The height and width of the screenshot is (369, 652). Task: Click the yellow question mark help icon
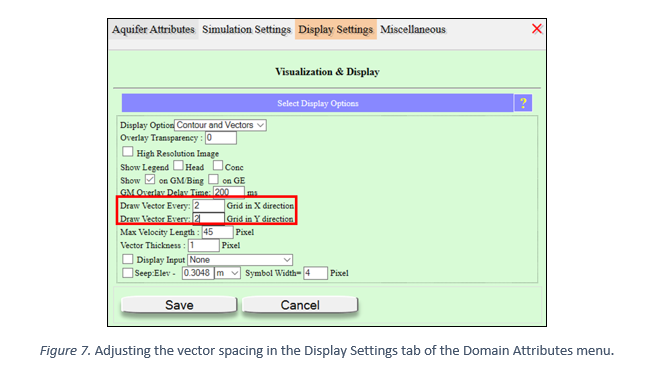pyautogui.click(x=523, y=103)
